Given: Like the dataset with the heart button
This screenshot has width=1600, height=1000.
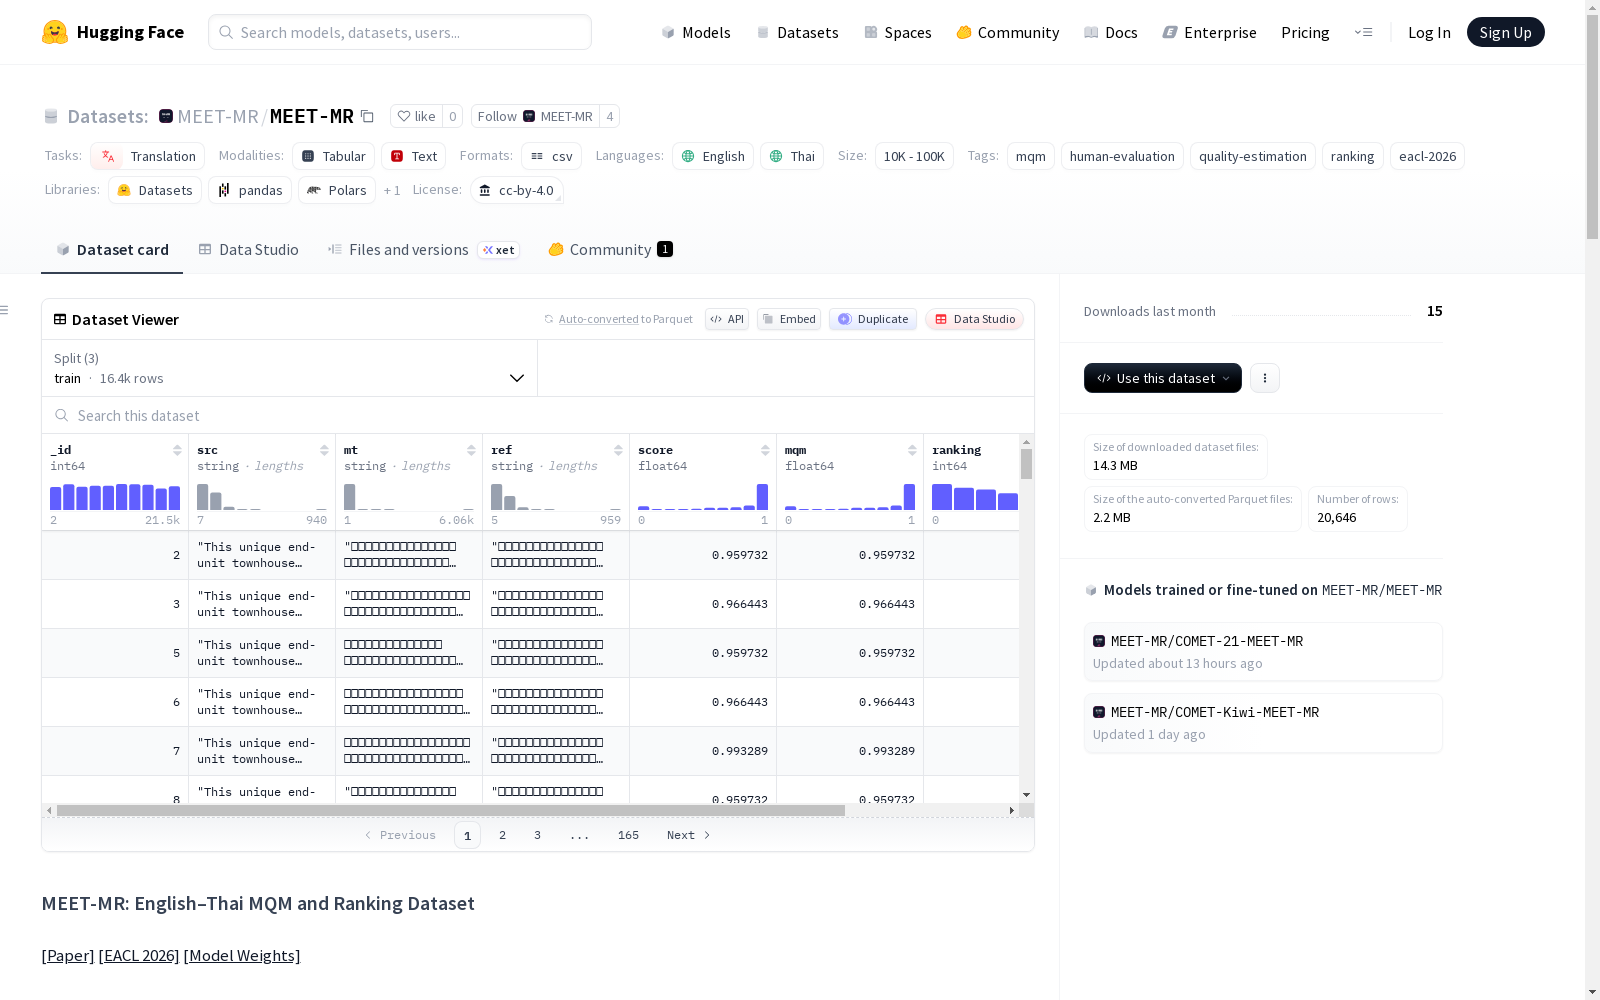Looking at the screenshot, I should point(416,116).
